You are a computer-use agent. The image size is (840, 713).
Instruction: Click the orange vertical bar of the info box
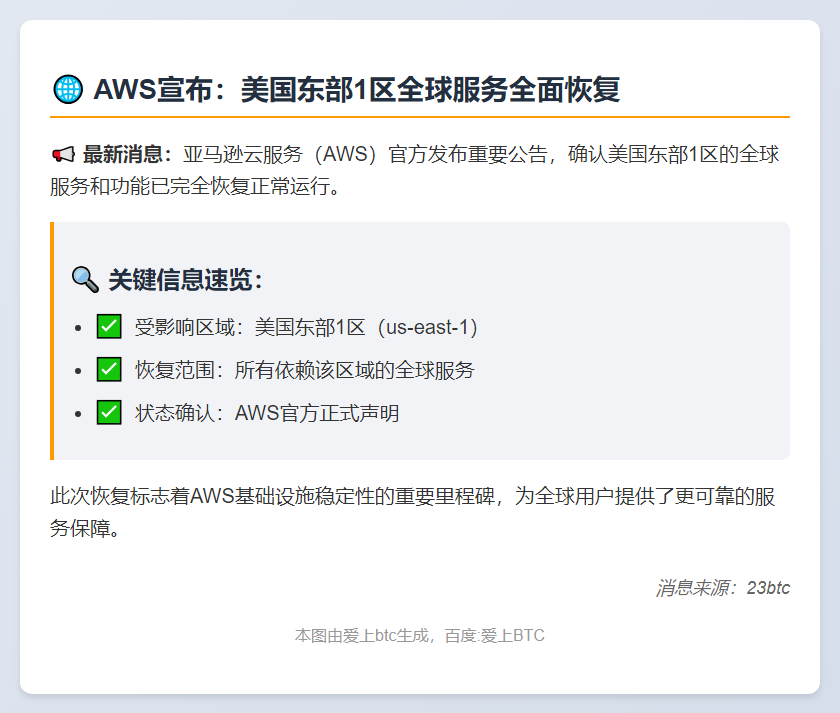tap(52, 340)
